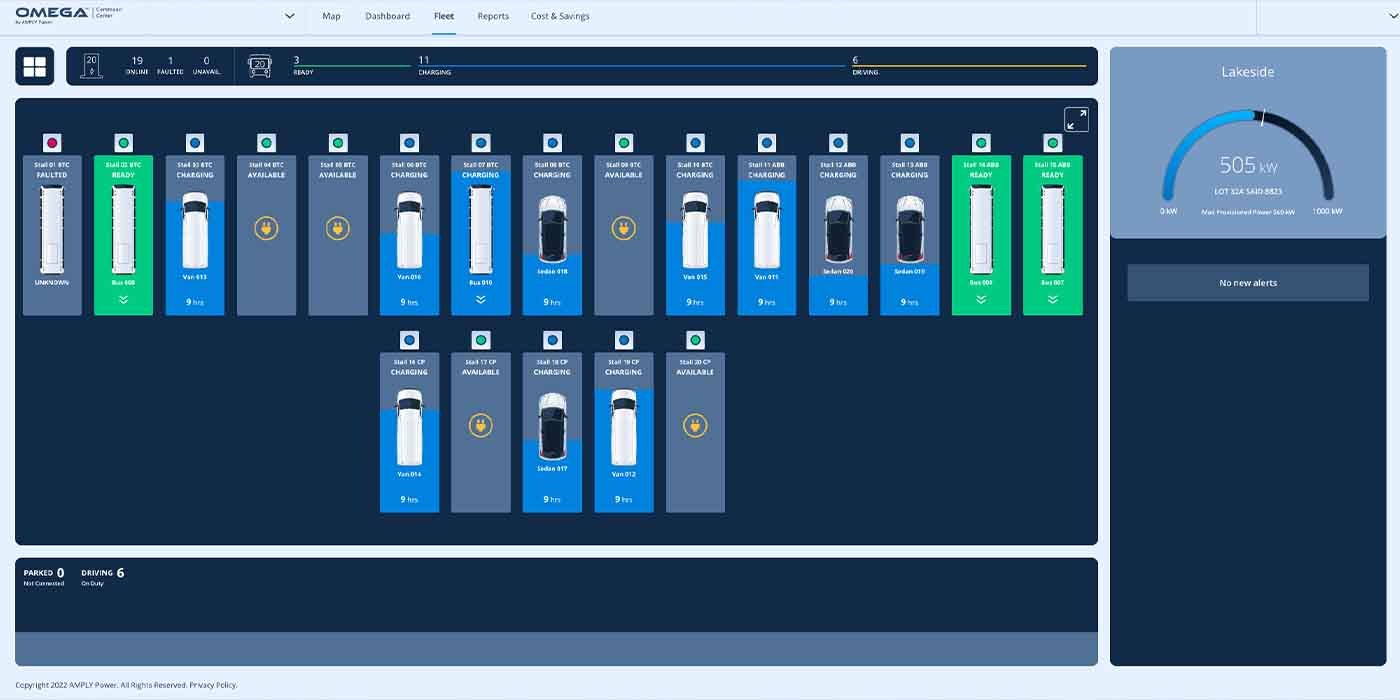Expand details chevron under Bus 008
Viewport: 1400px width, 700px height.
[x=124, y=299]
